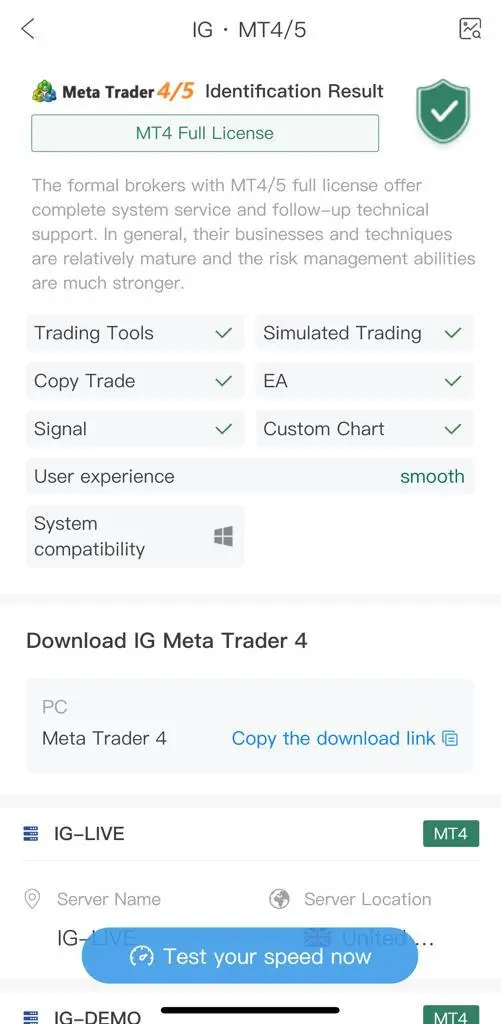Image resolution: width=501 pixels, height=1024 pixels.
Task: Tap Test your speed now button
Action: tap(250, 956)
